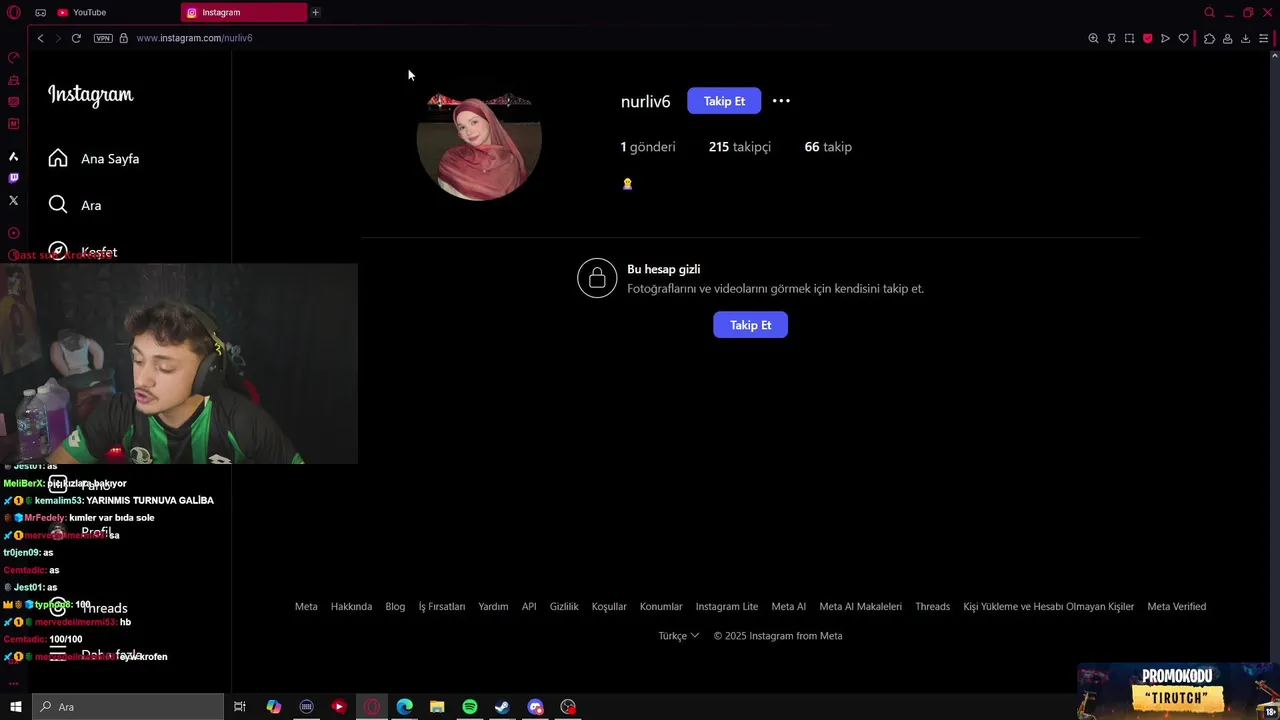Open the API footer link
This screenshot has height=720, width=1280.
click(529, 606)
